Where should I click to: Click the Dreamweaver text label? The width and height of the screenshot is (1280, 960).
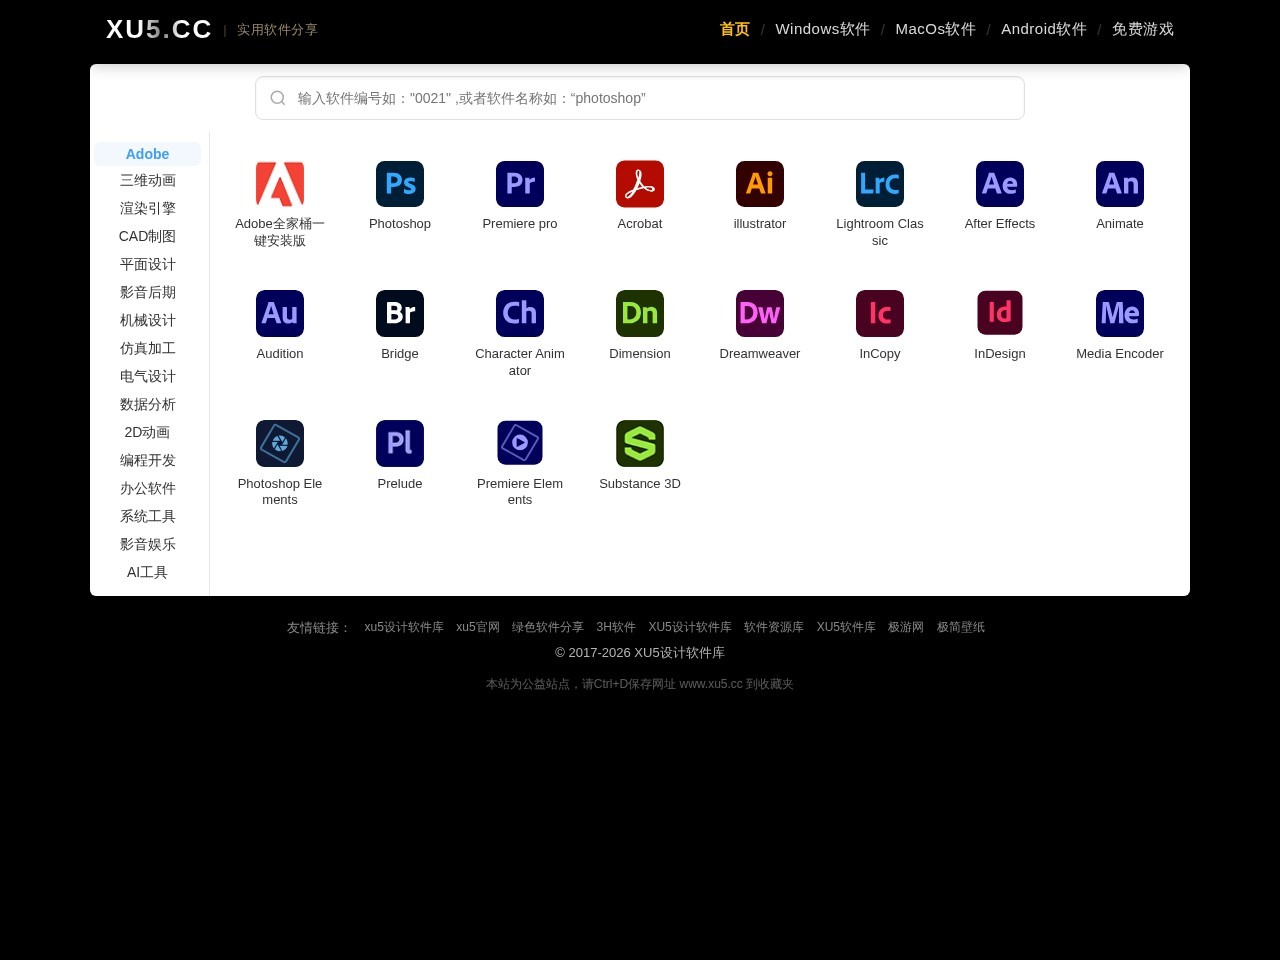coord(760,354)
